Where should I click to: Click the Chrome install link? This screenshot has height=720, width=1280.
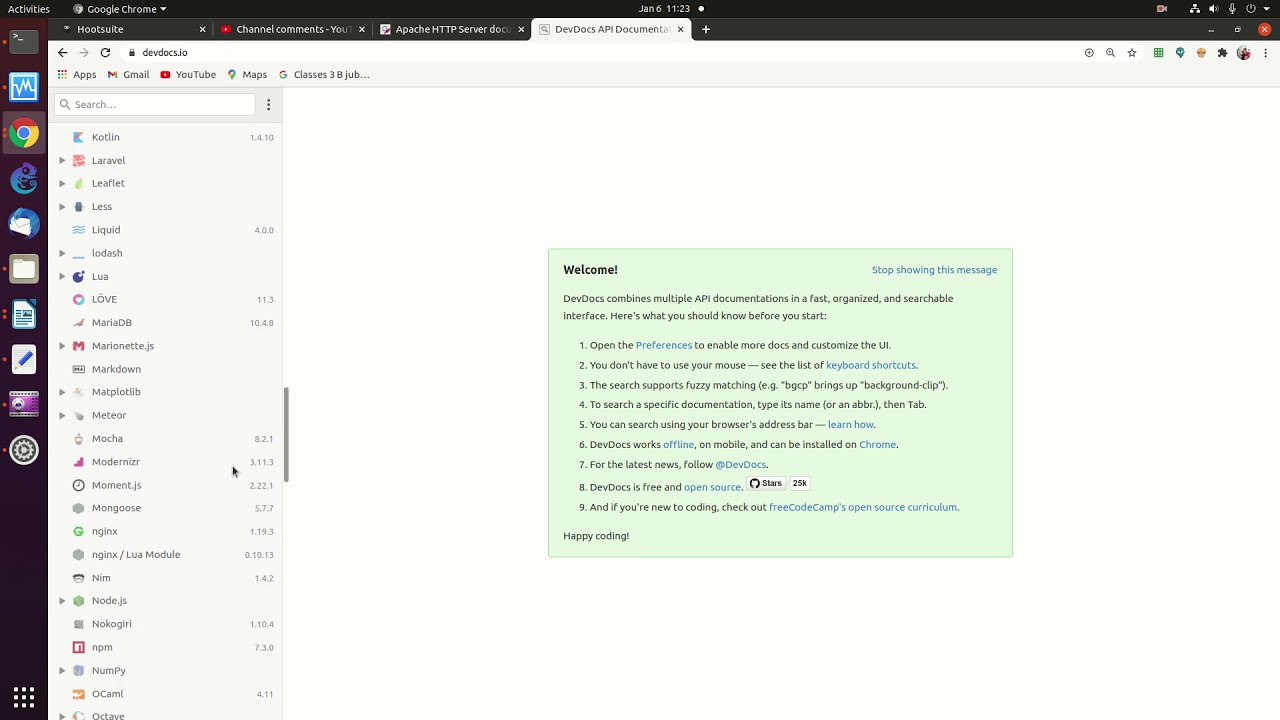click(x=877, y=444)
